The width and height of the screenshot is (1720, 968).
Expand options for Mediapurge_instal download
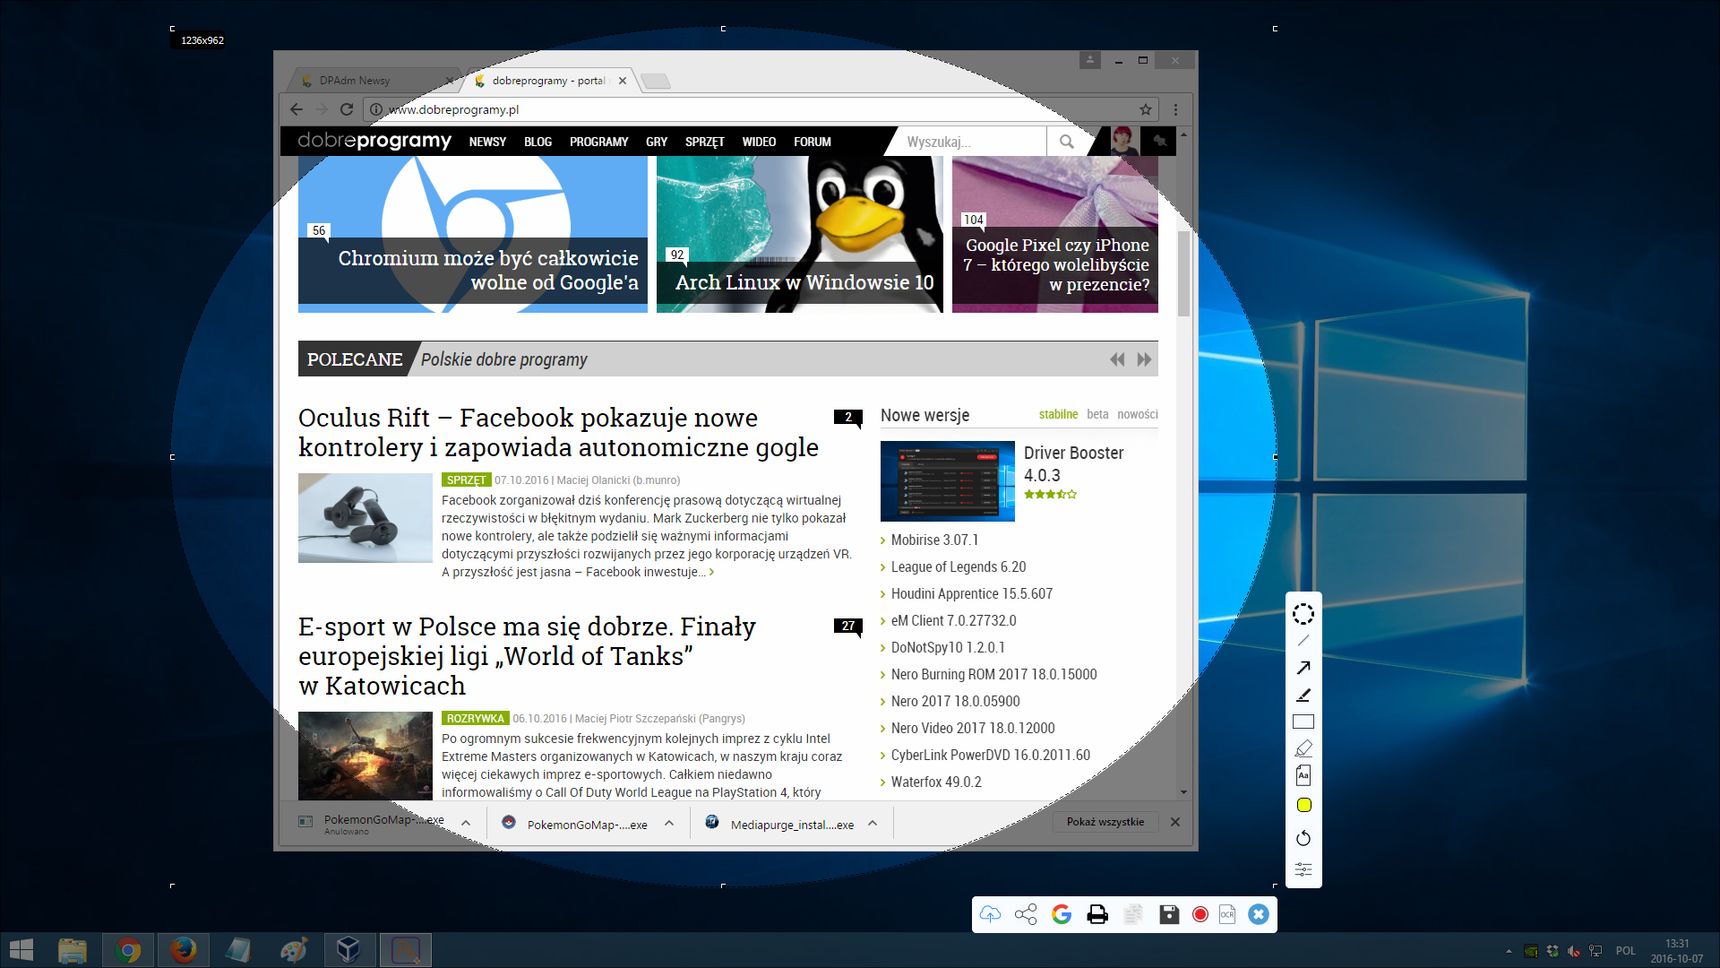point(873,823)
